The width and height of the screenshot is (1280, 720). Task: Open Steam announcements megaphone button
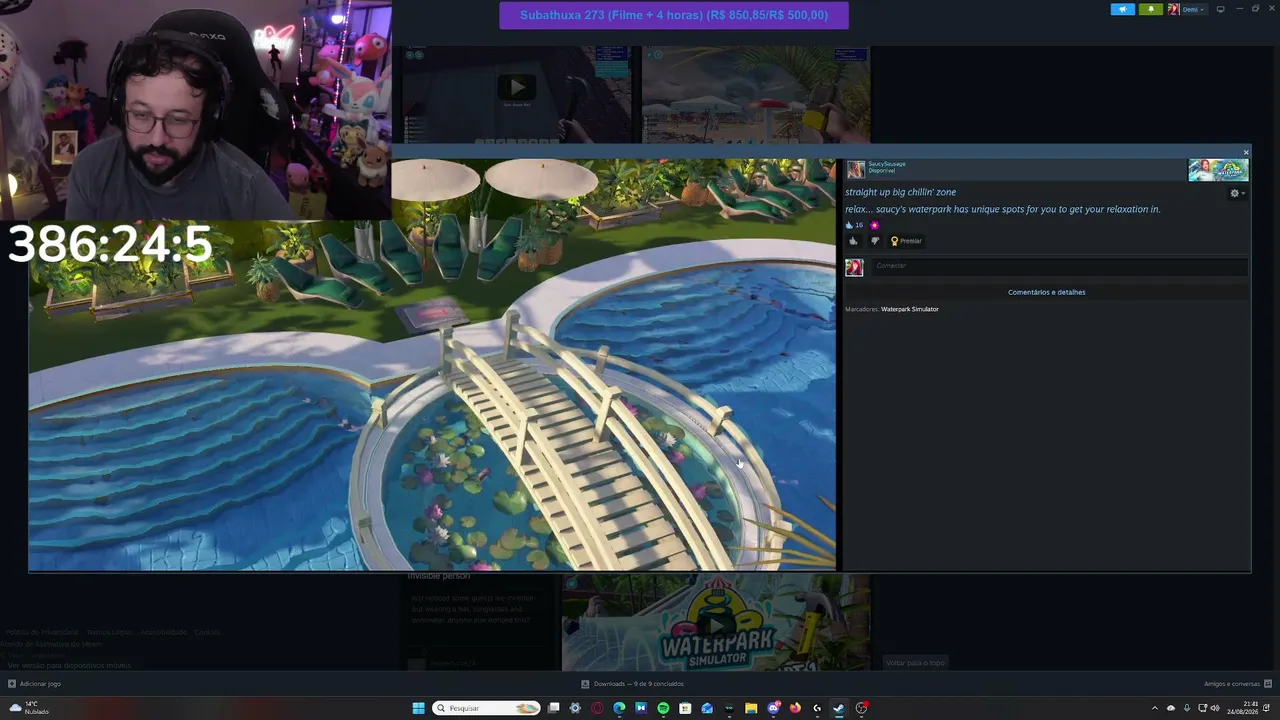1123,9
